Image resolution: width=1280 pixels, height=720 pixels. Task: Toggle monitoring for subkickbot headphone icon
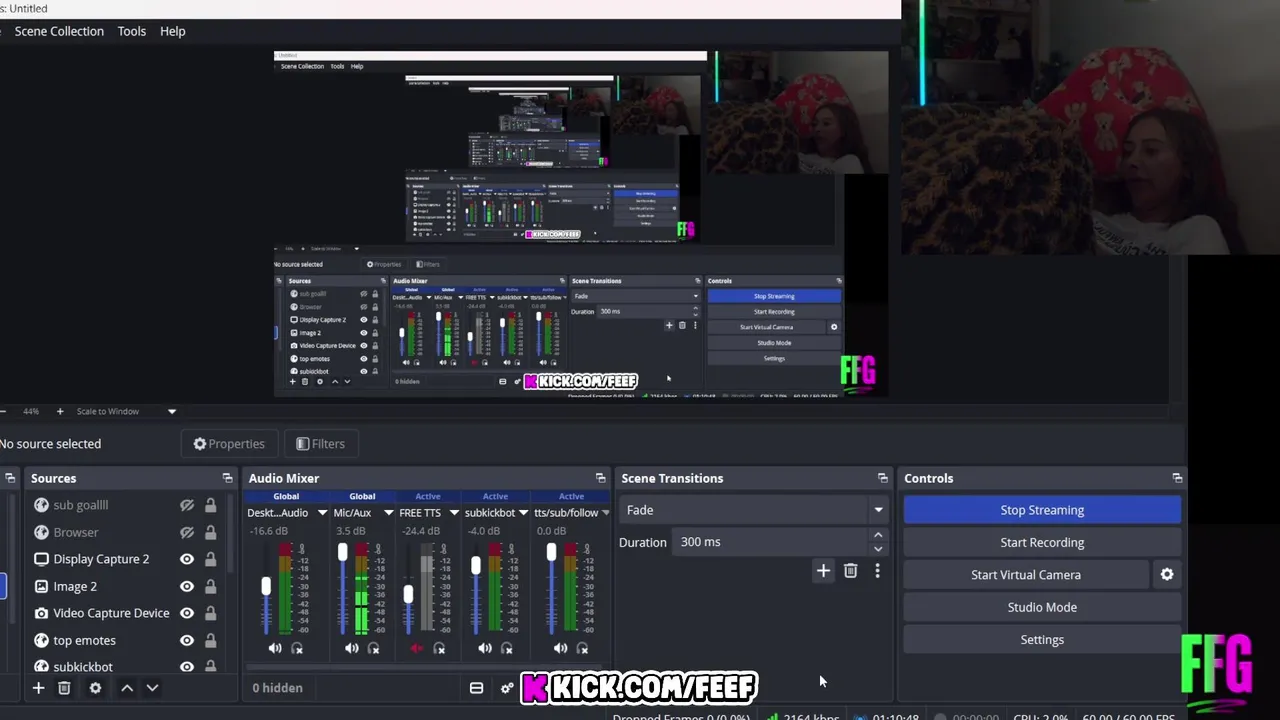point(506,649)
